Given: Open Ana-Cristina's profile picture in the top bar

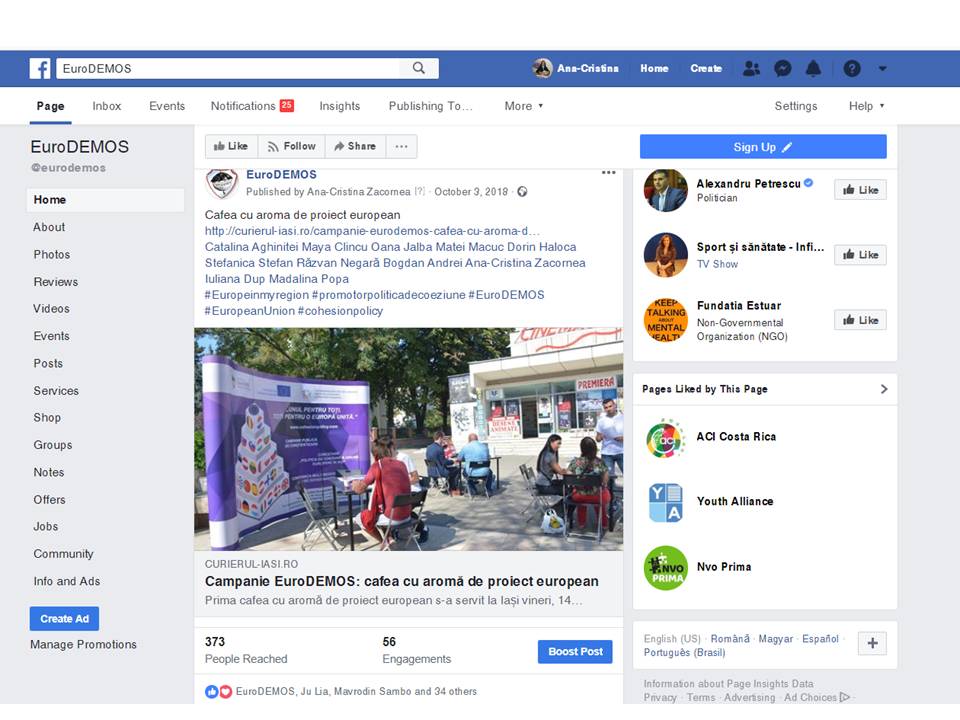Looking at the screenshot, I should [542, 68].
